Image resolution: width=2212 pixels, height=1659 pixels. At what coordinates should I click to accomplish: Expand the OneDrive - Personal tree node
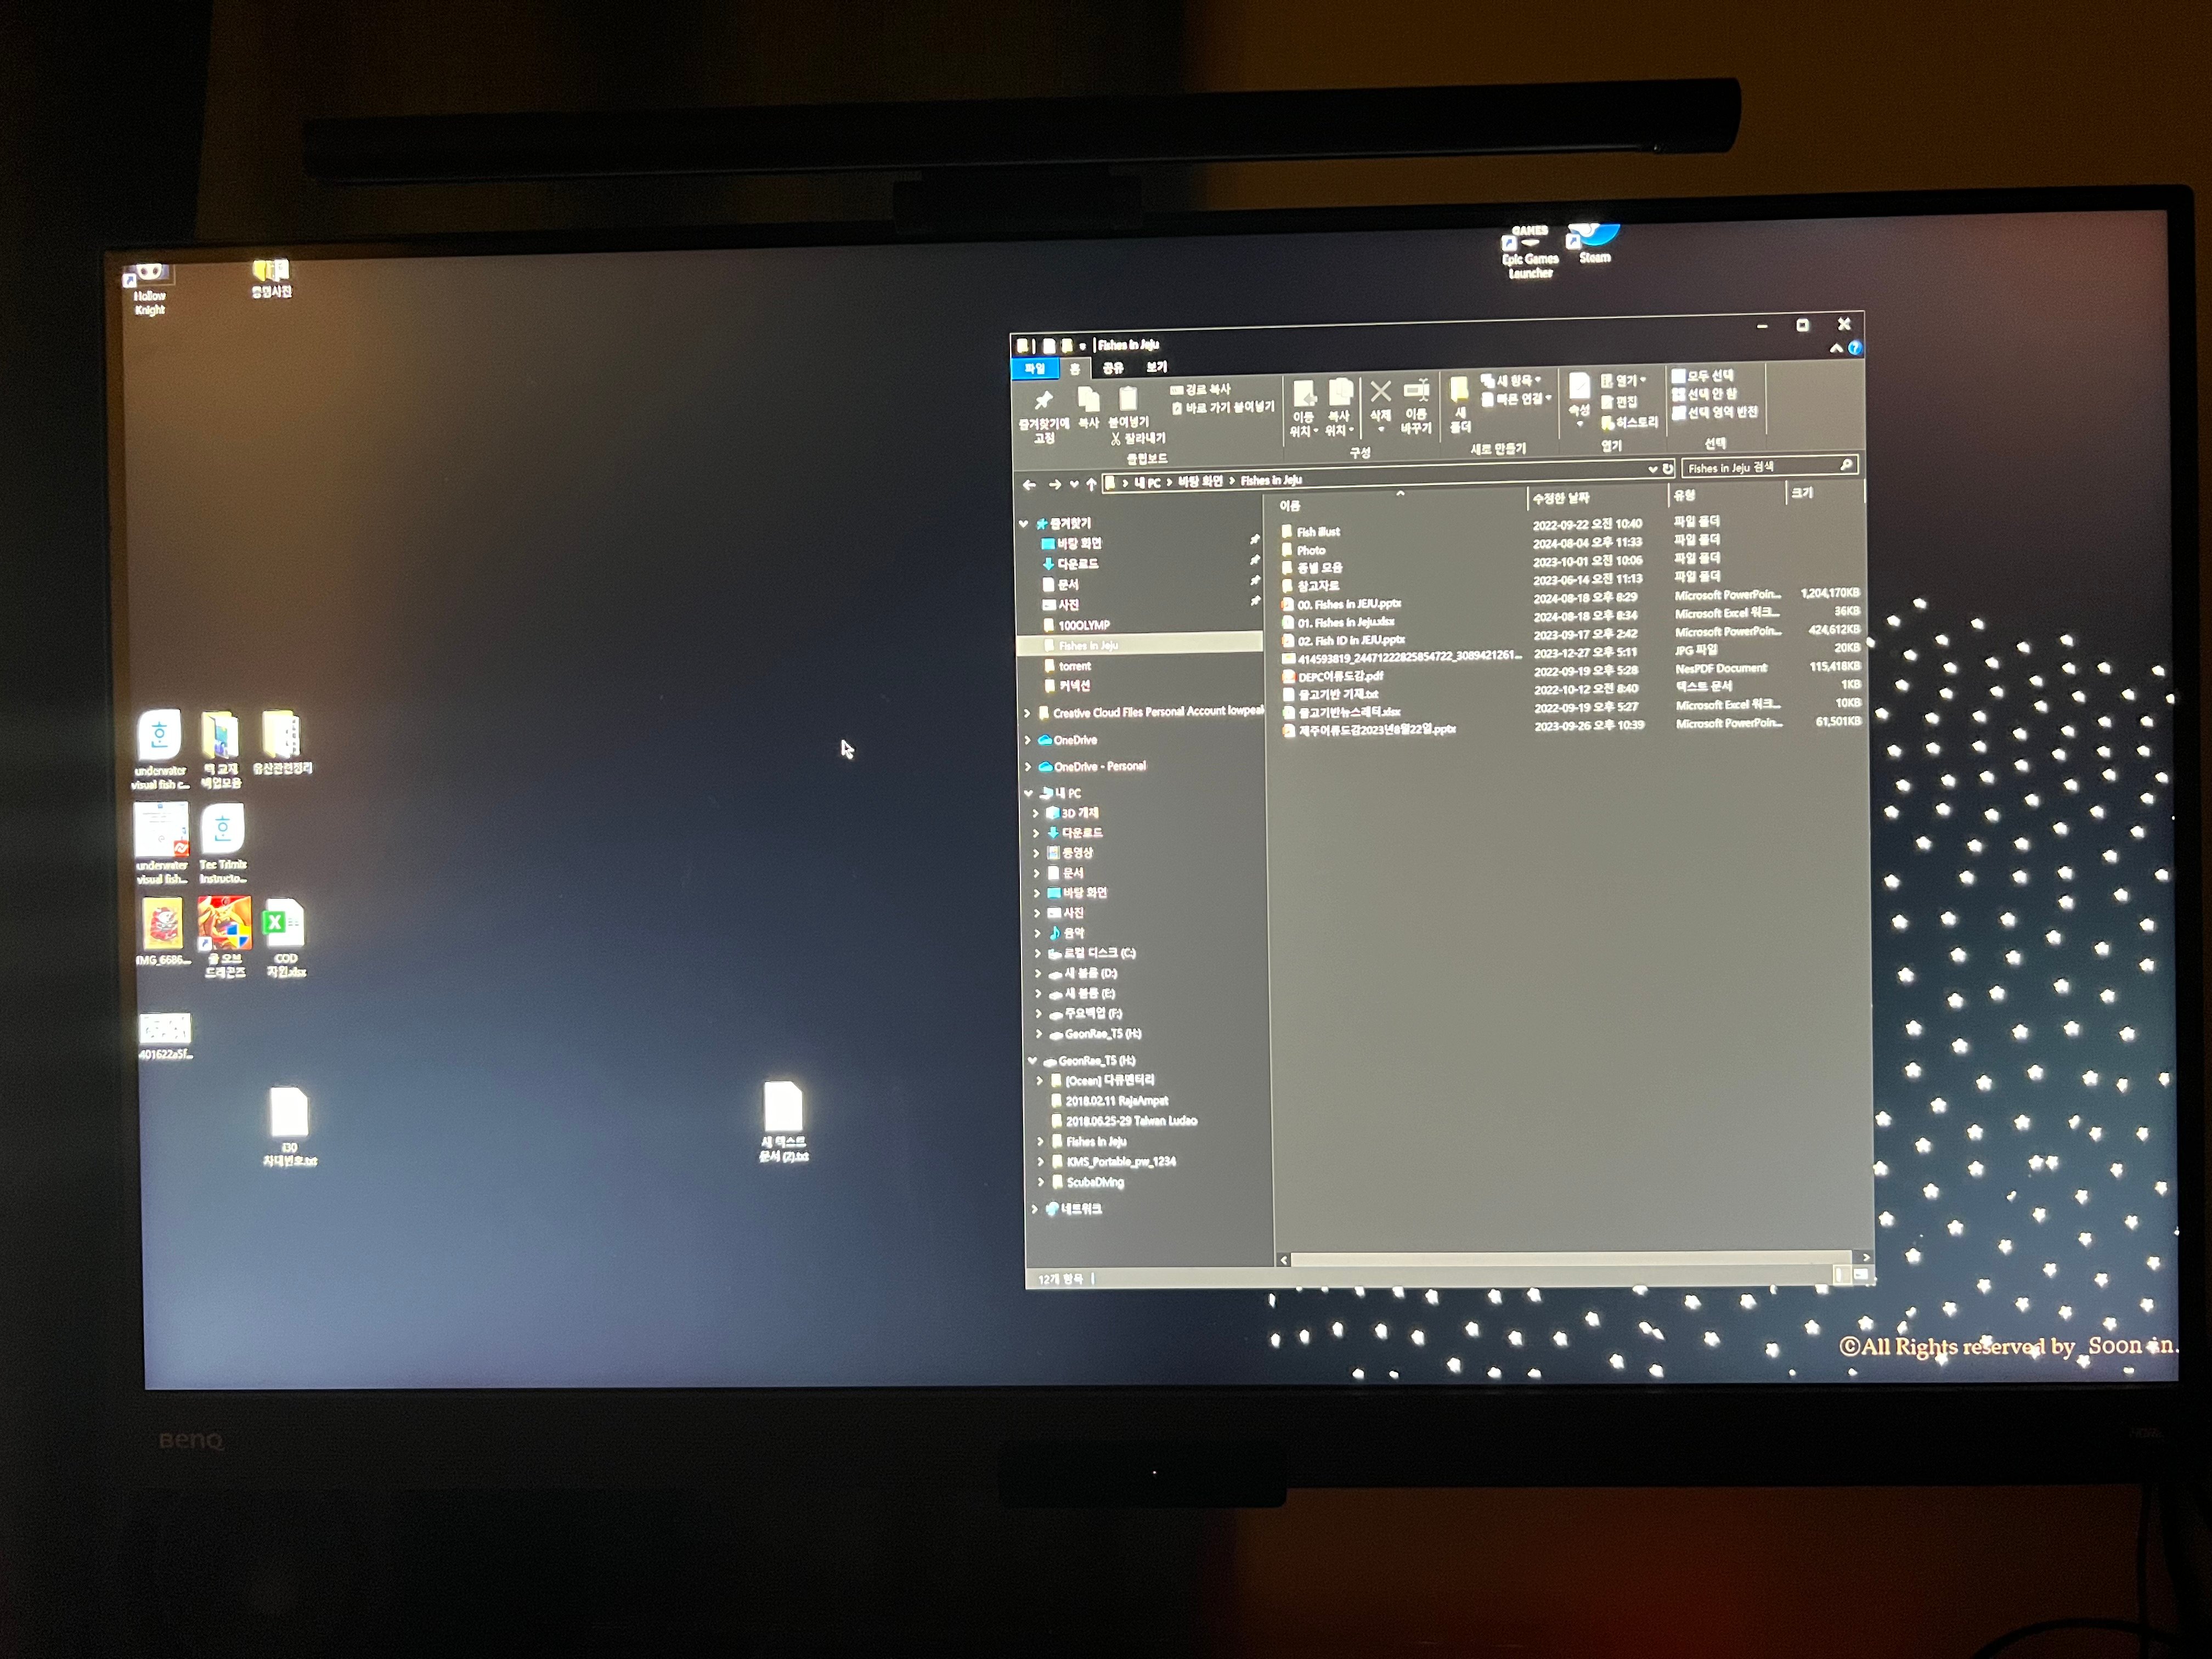point(1027,767)
